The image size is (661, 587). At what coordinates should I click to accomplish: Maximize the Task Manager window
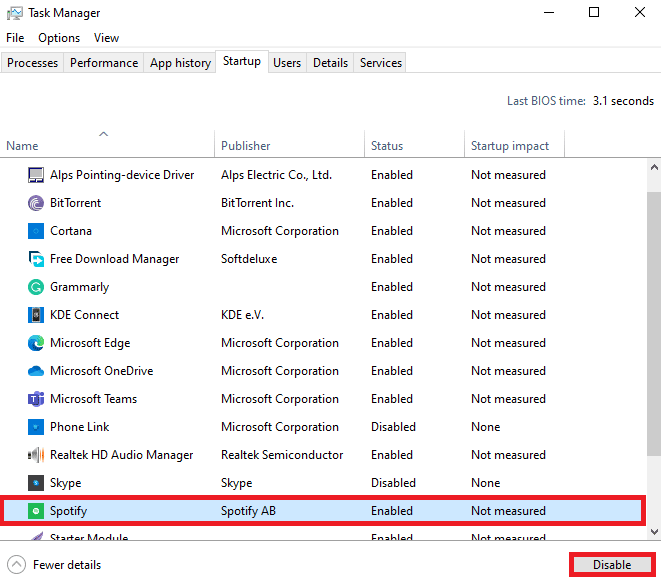pyautogui.click(x=594, y=12)
